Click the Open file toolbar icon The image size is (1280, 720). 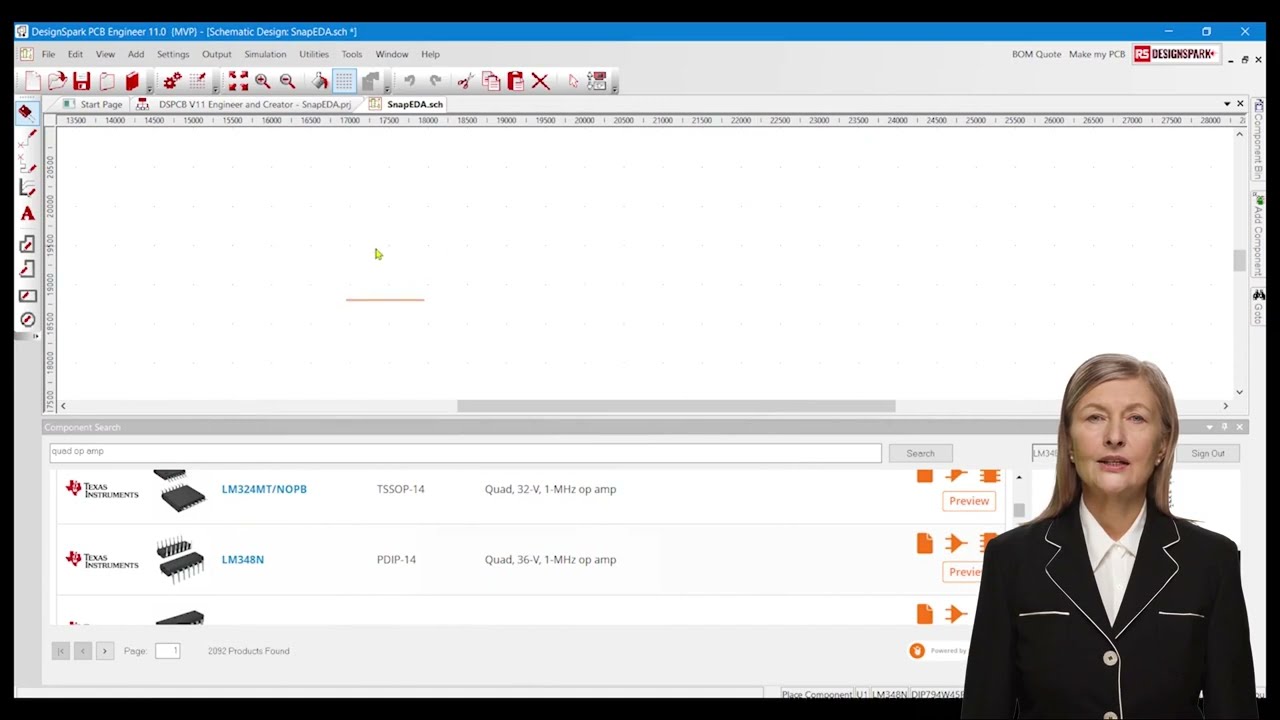(x=57, y=81)
